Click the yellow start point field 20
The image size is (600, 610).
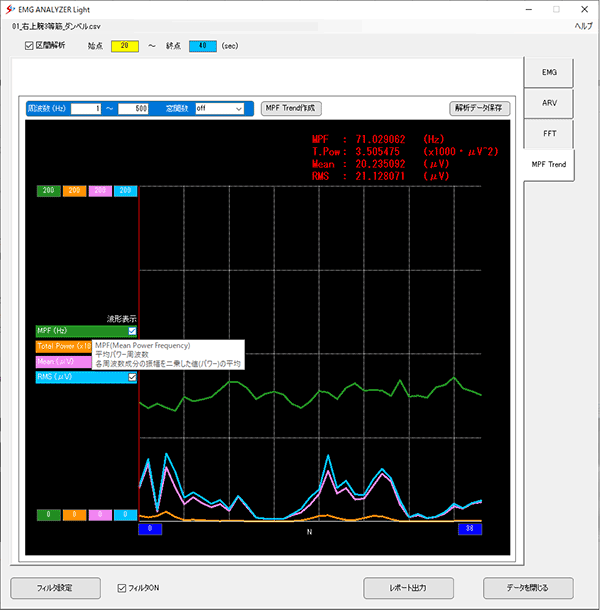pyautogui.click(x=125, y=46)
